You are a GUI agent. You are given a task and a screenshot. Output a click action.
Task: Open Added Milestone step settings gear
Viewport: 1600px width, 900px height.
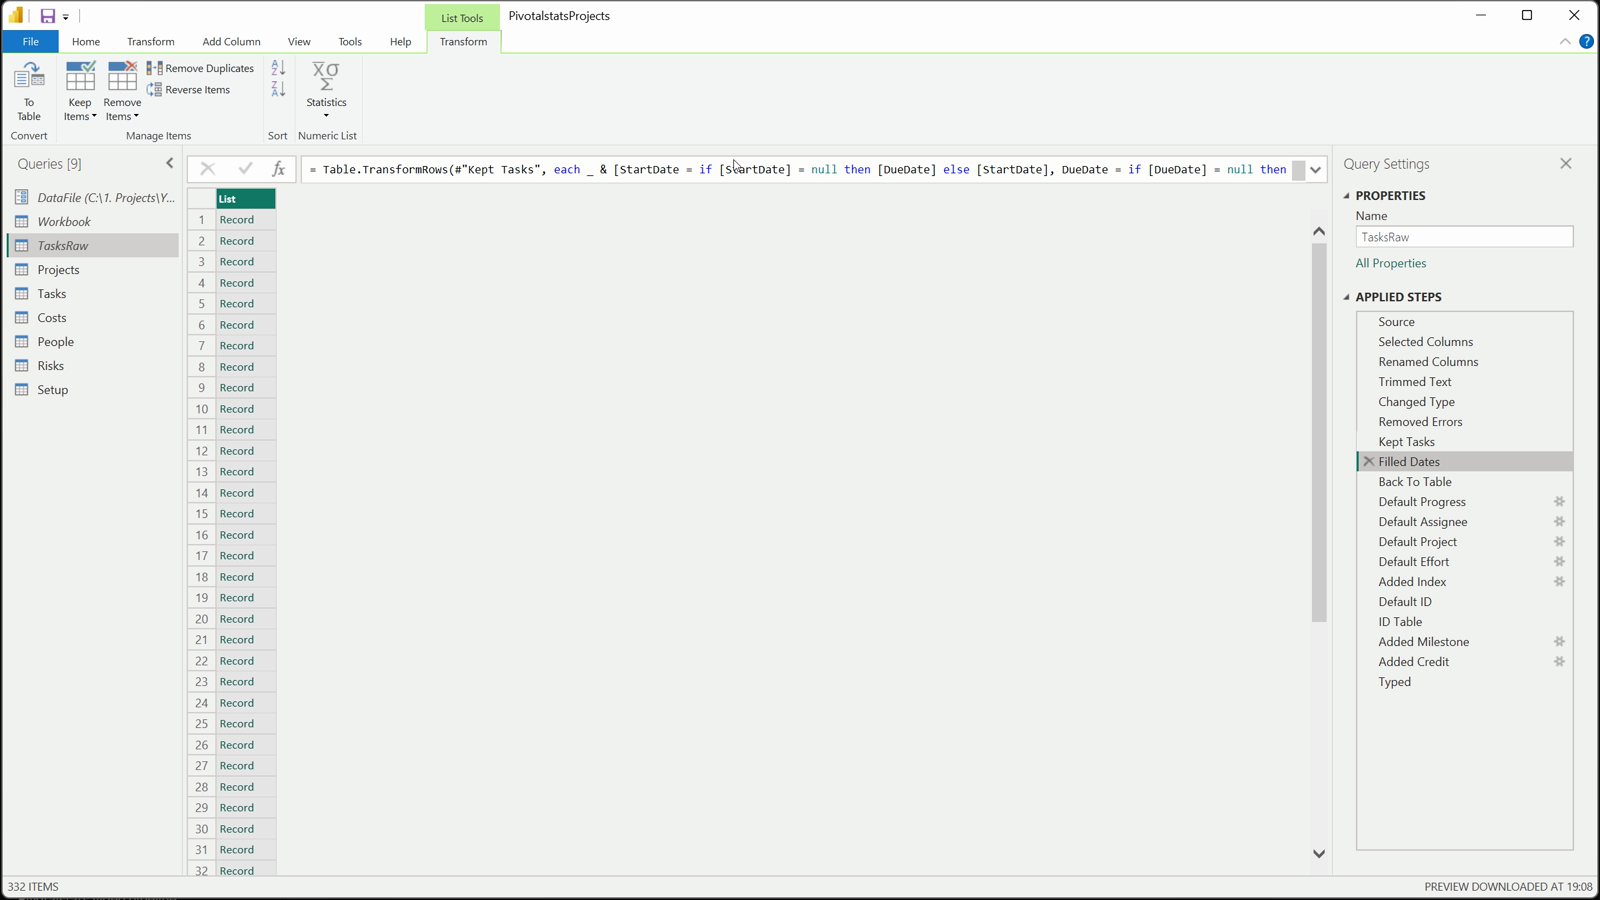click(1559, 642)
